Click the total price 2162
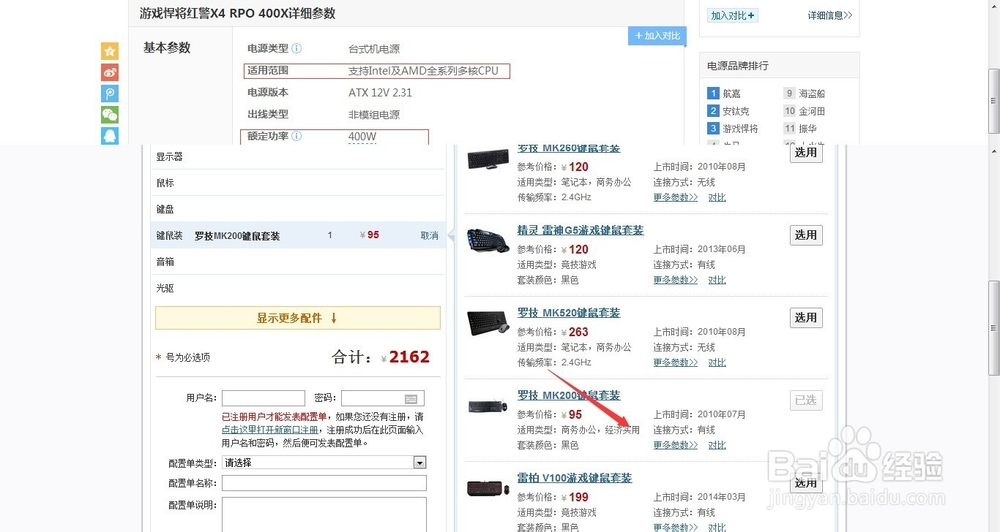This screenshot has width=1000, height=532. click(409, 357)
